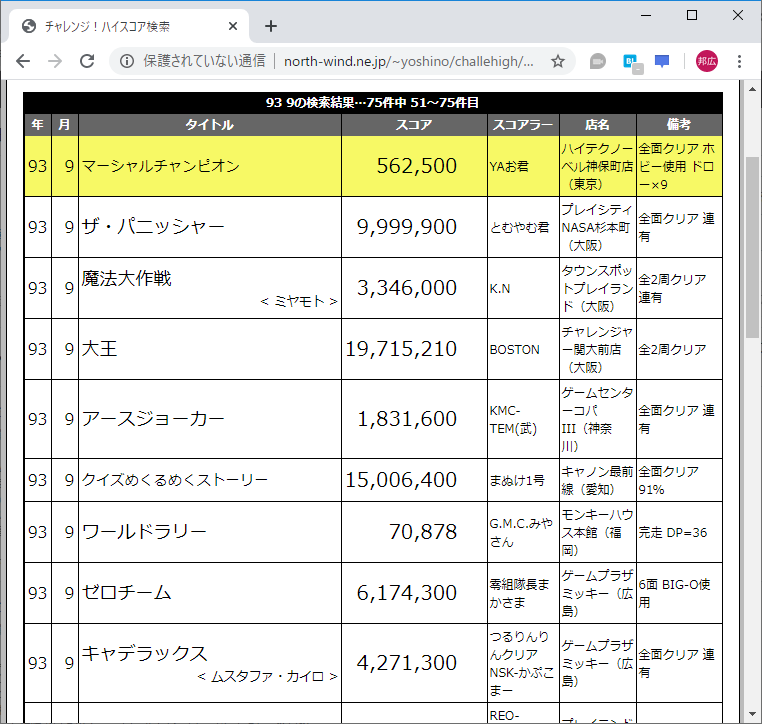This screenshot has height=724, width=762.
Task: Click scorer name まぬけ1号
Action: [x=517, y=481]
